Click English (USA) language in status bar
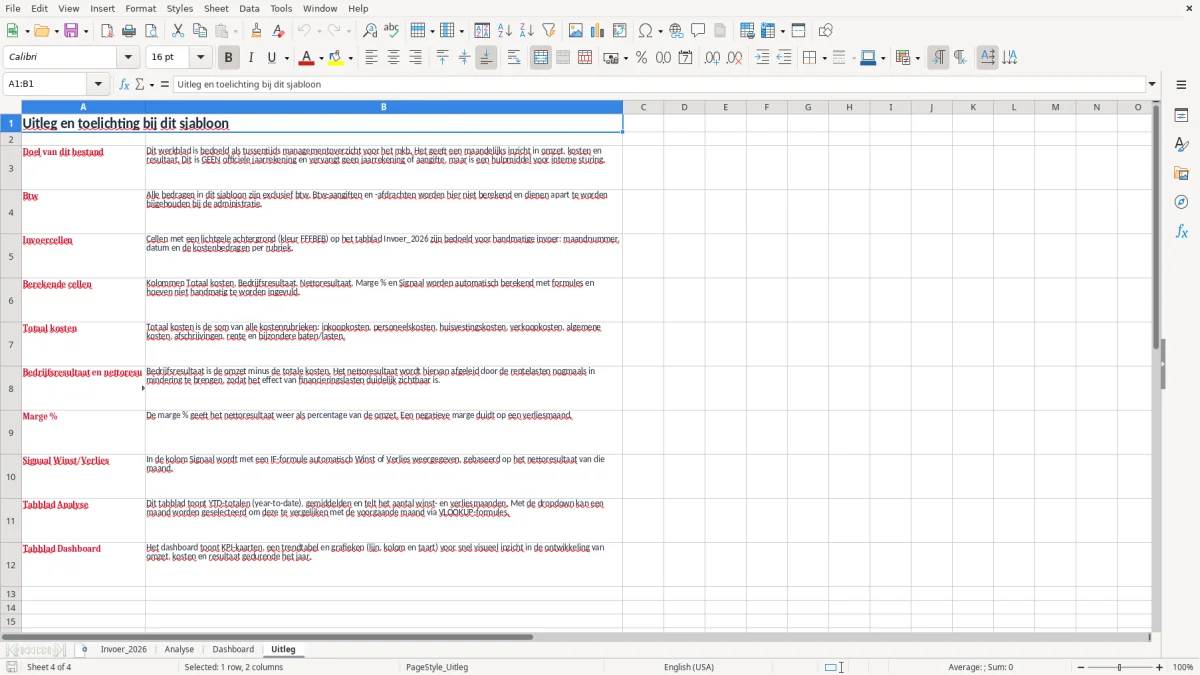Image resolution: width=1200 pixels, height=675 pixels. pyautogui.click(x=689, y=667)
